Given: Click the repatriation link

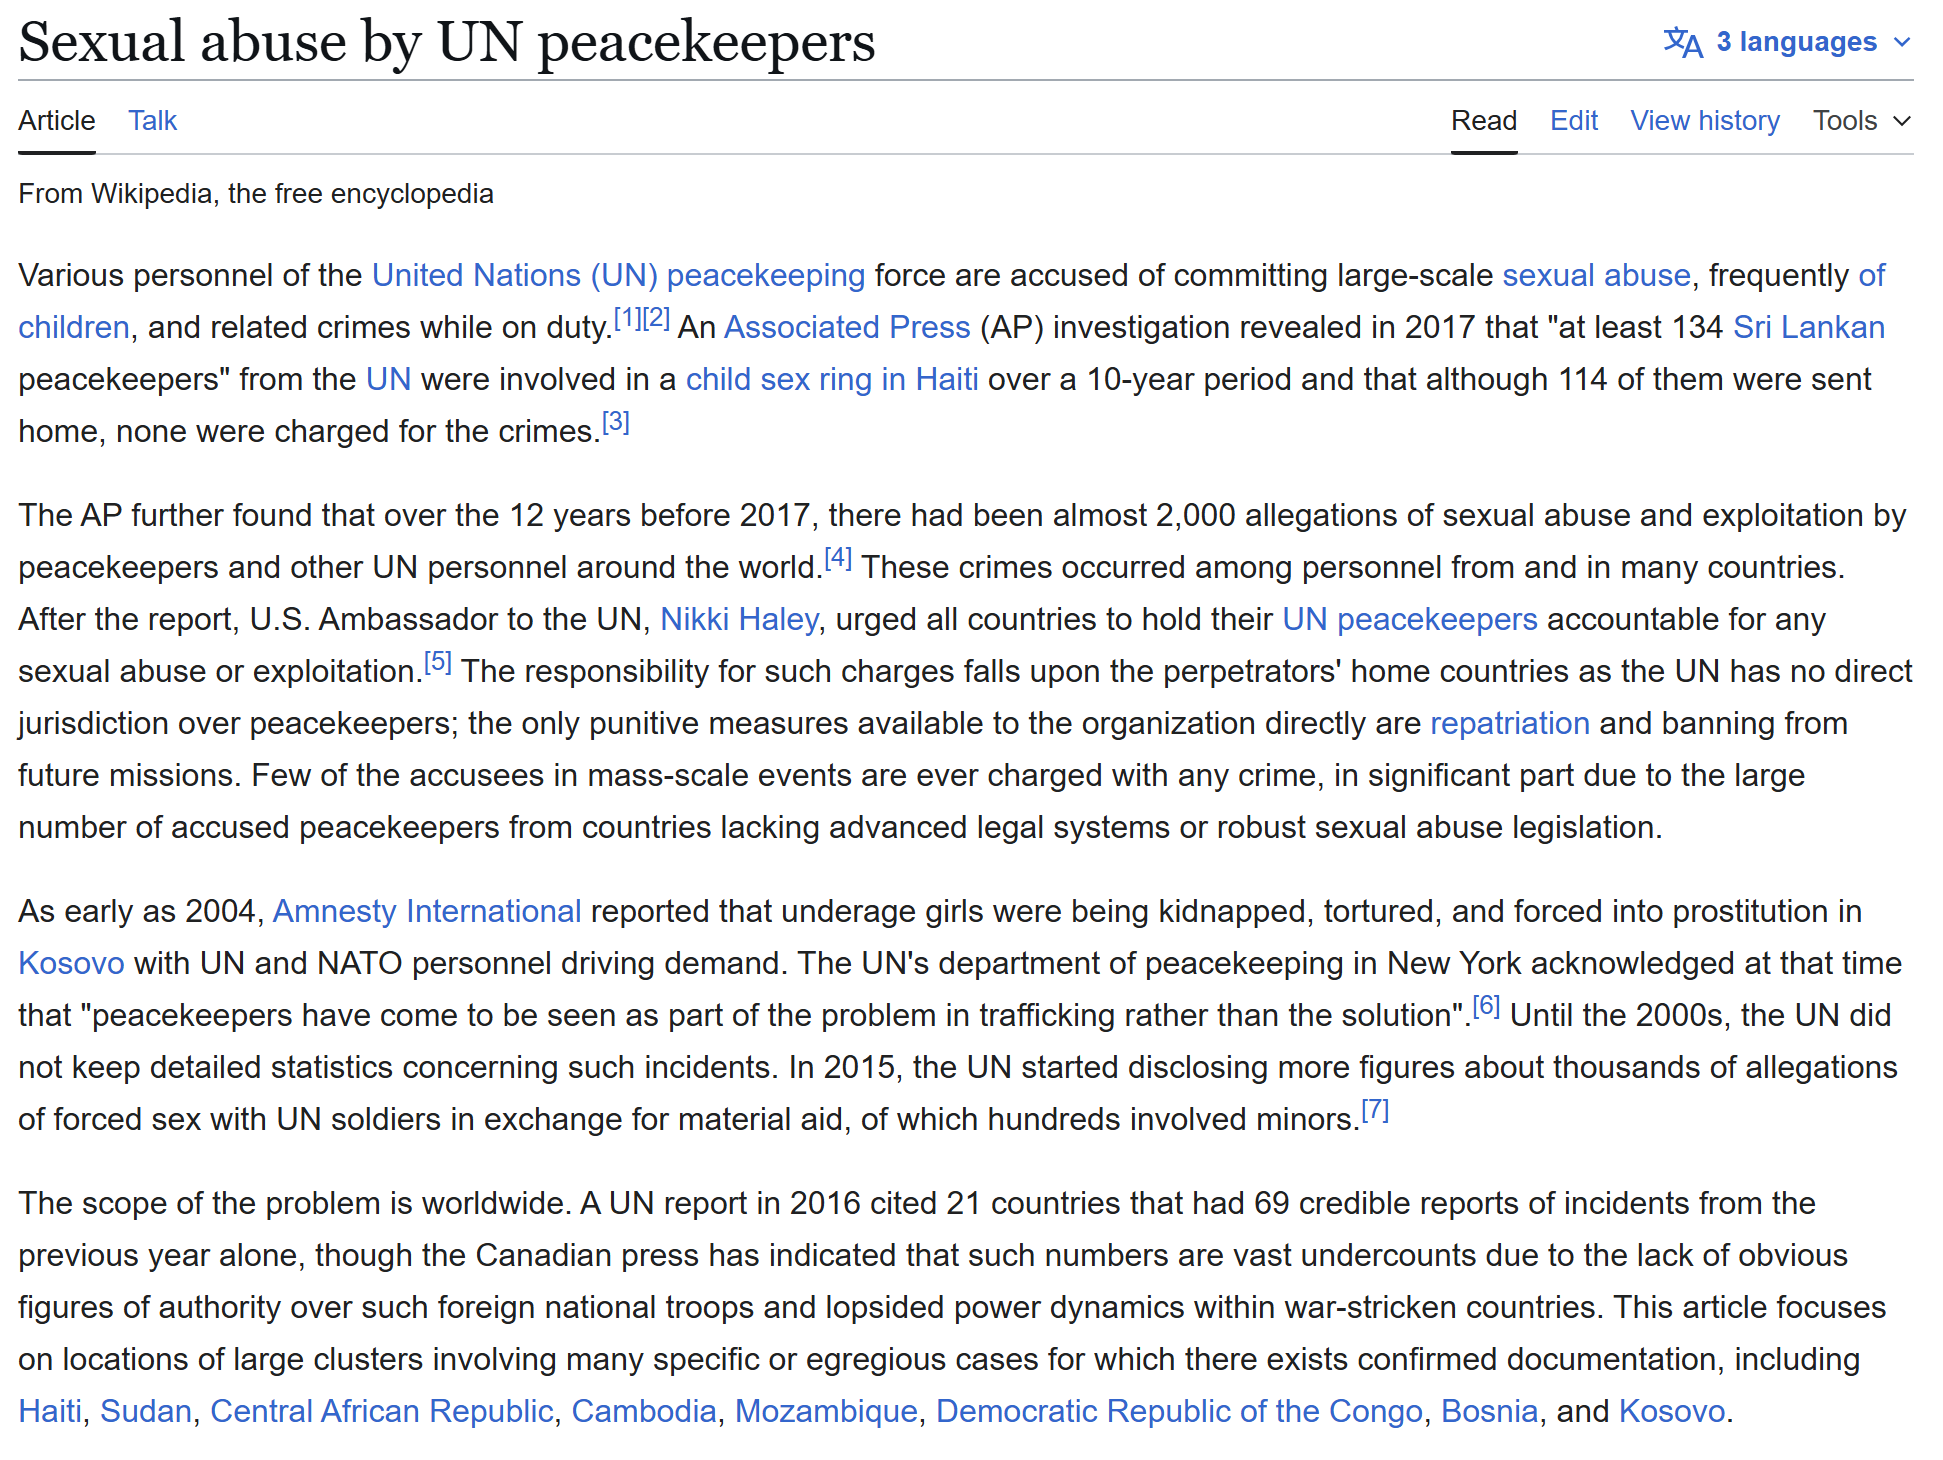Looking at the screenshot, I should point(1509,723).
